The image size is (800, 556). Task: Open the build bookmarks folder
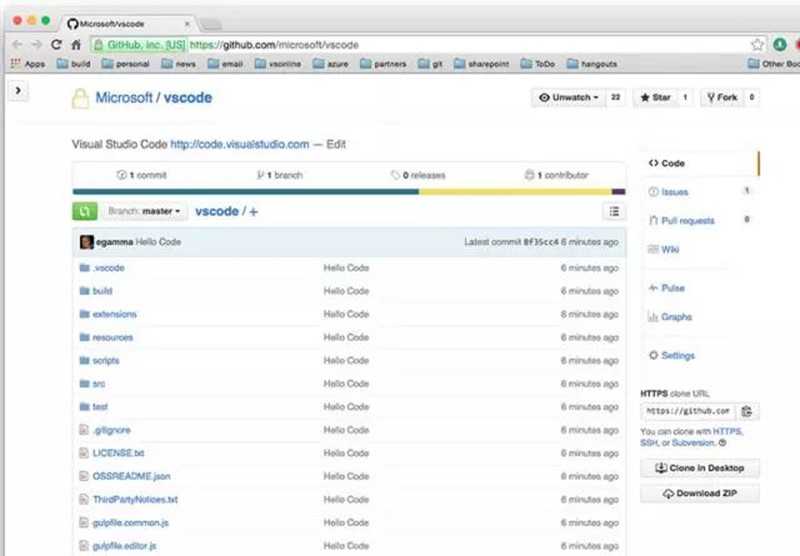pos(73,64)
